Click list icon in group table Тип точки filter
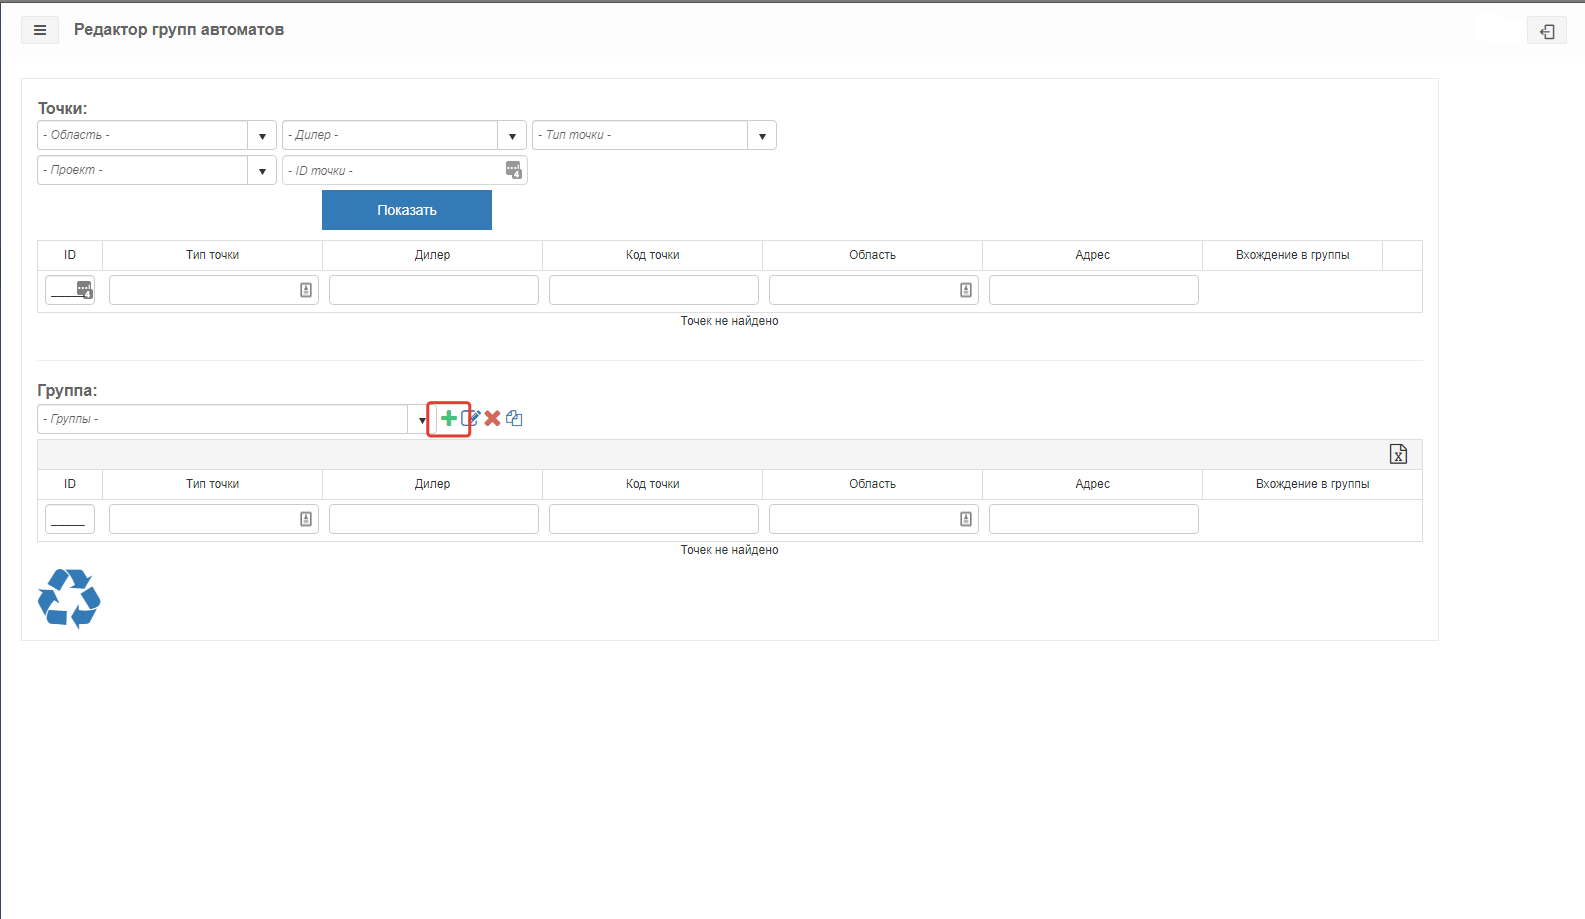The image size is (1585, 919). click(x=306, y=519)
